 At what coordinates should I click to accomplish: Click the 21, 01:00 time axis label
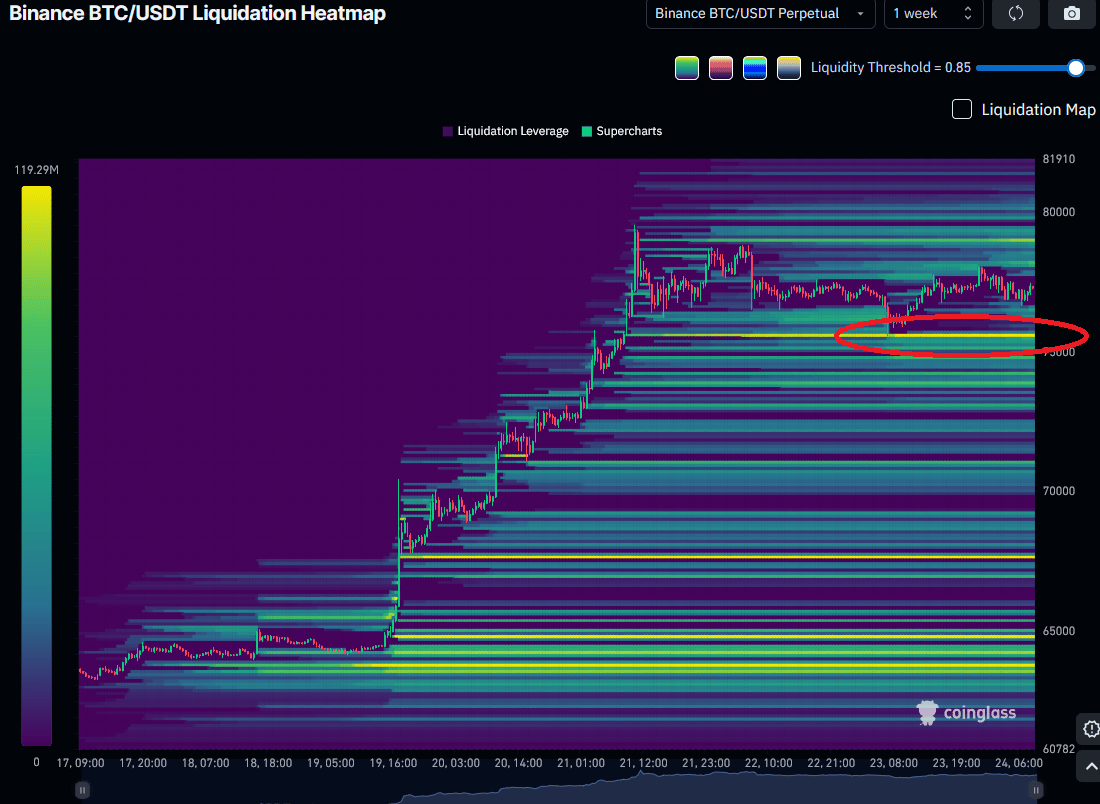[x=581, y=763]
